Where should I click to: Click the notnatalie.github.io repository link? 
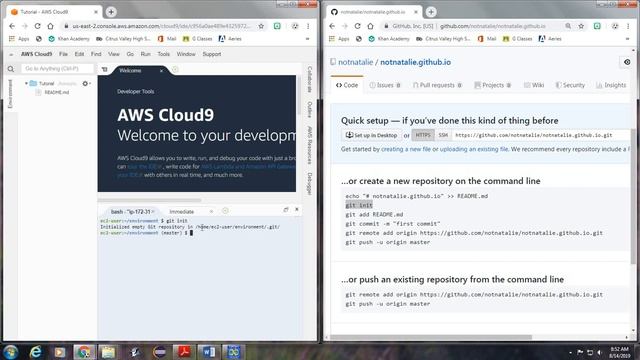click(416, 62)
